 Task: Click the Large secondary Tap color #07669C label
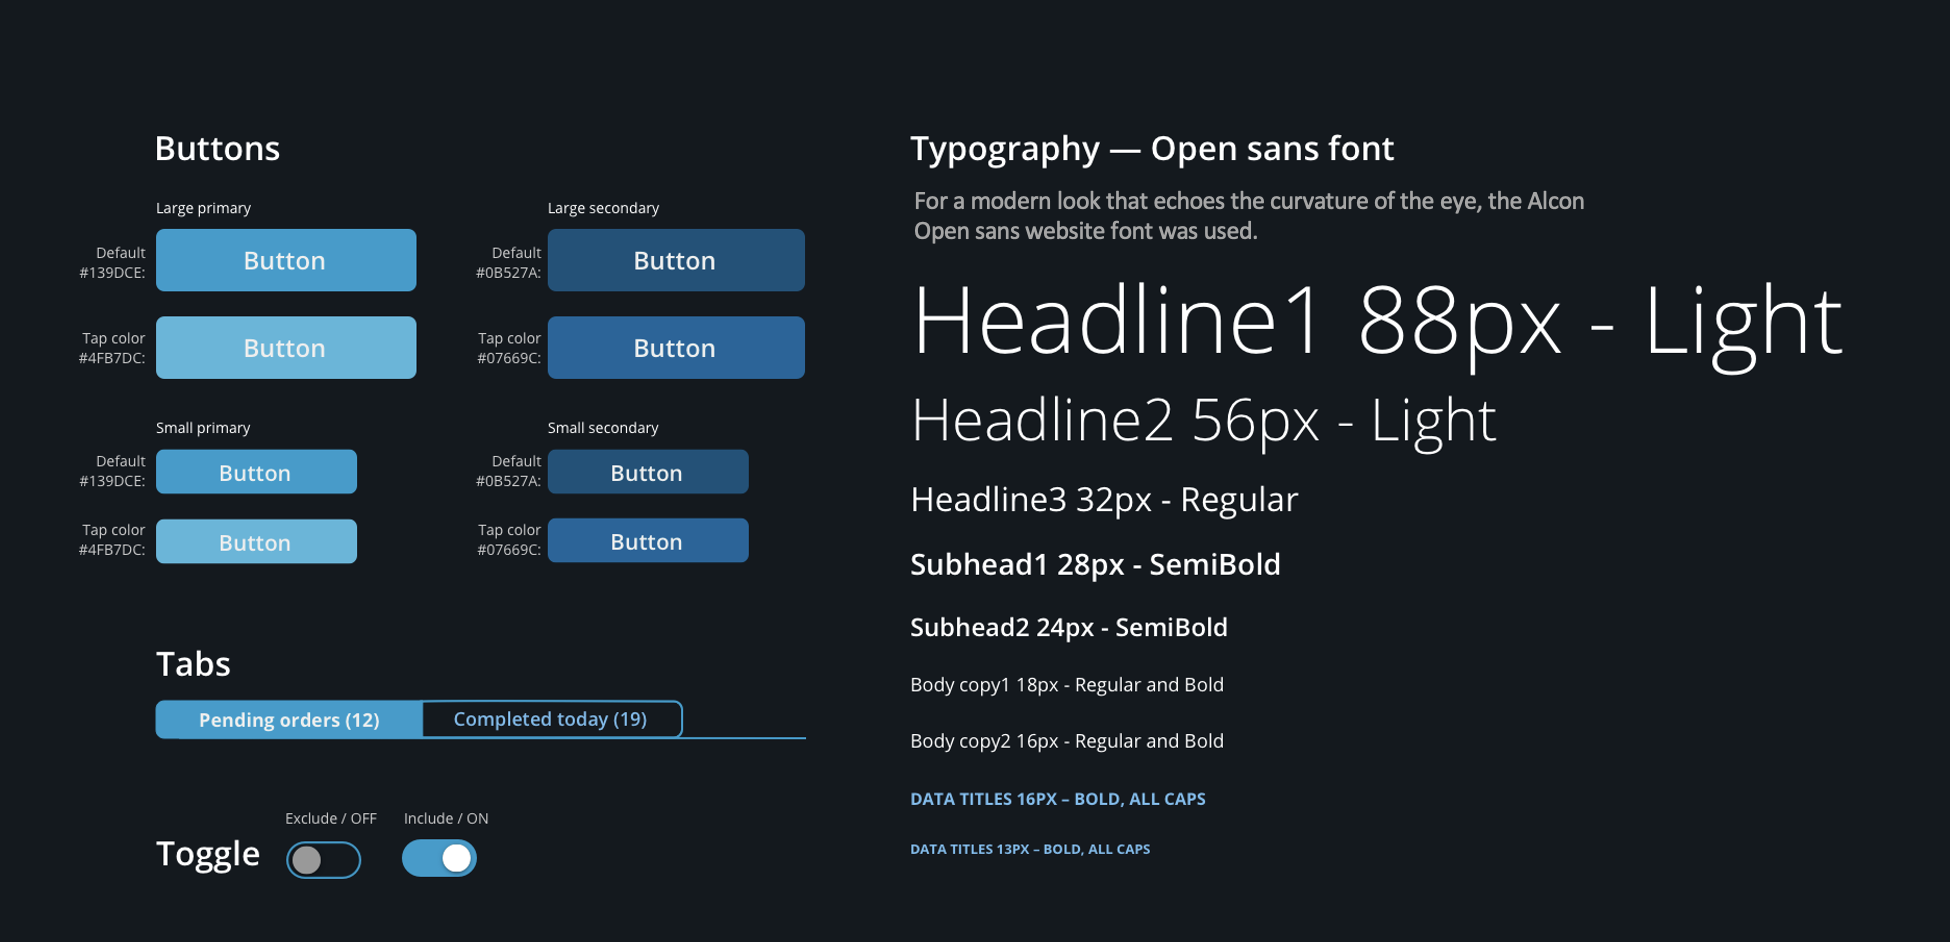pos(509,348)
